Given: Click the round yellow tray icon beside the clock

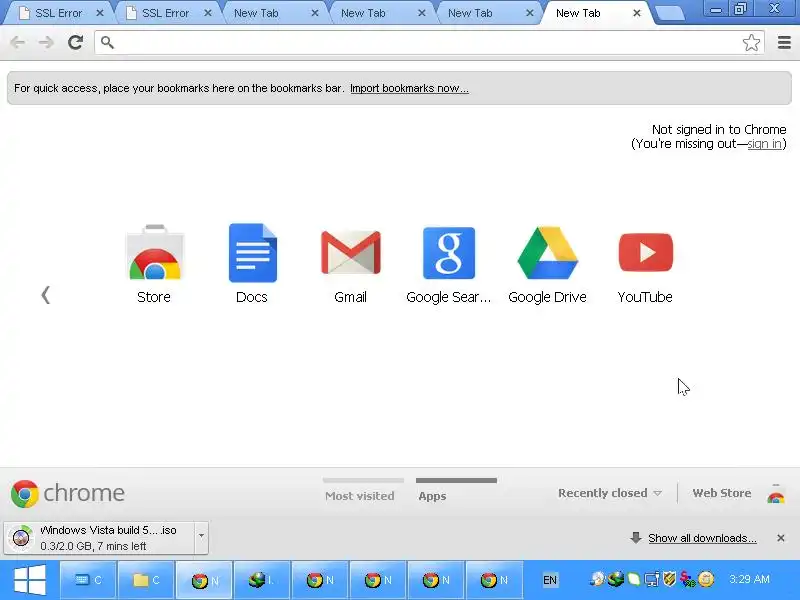Looking at the screenshot, I should (x=706, y=579).
